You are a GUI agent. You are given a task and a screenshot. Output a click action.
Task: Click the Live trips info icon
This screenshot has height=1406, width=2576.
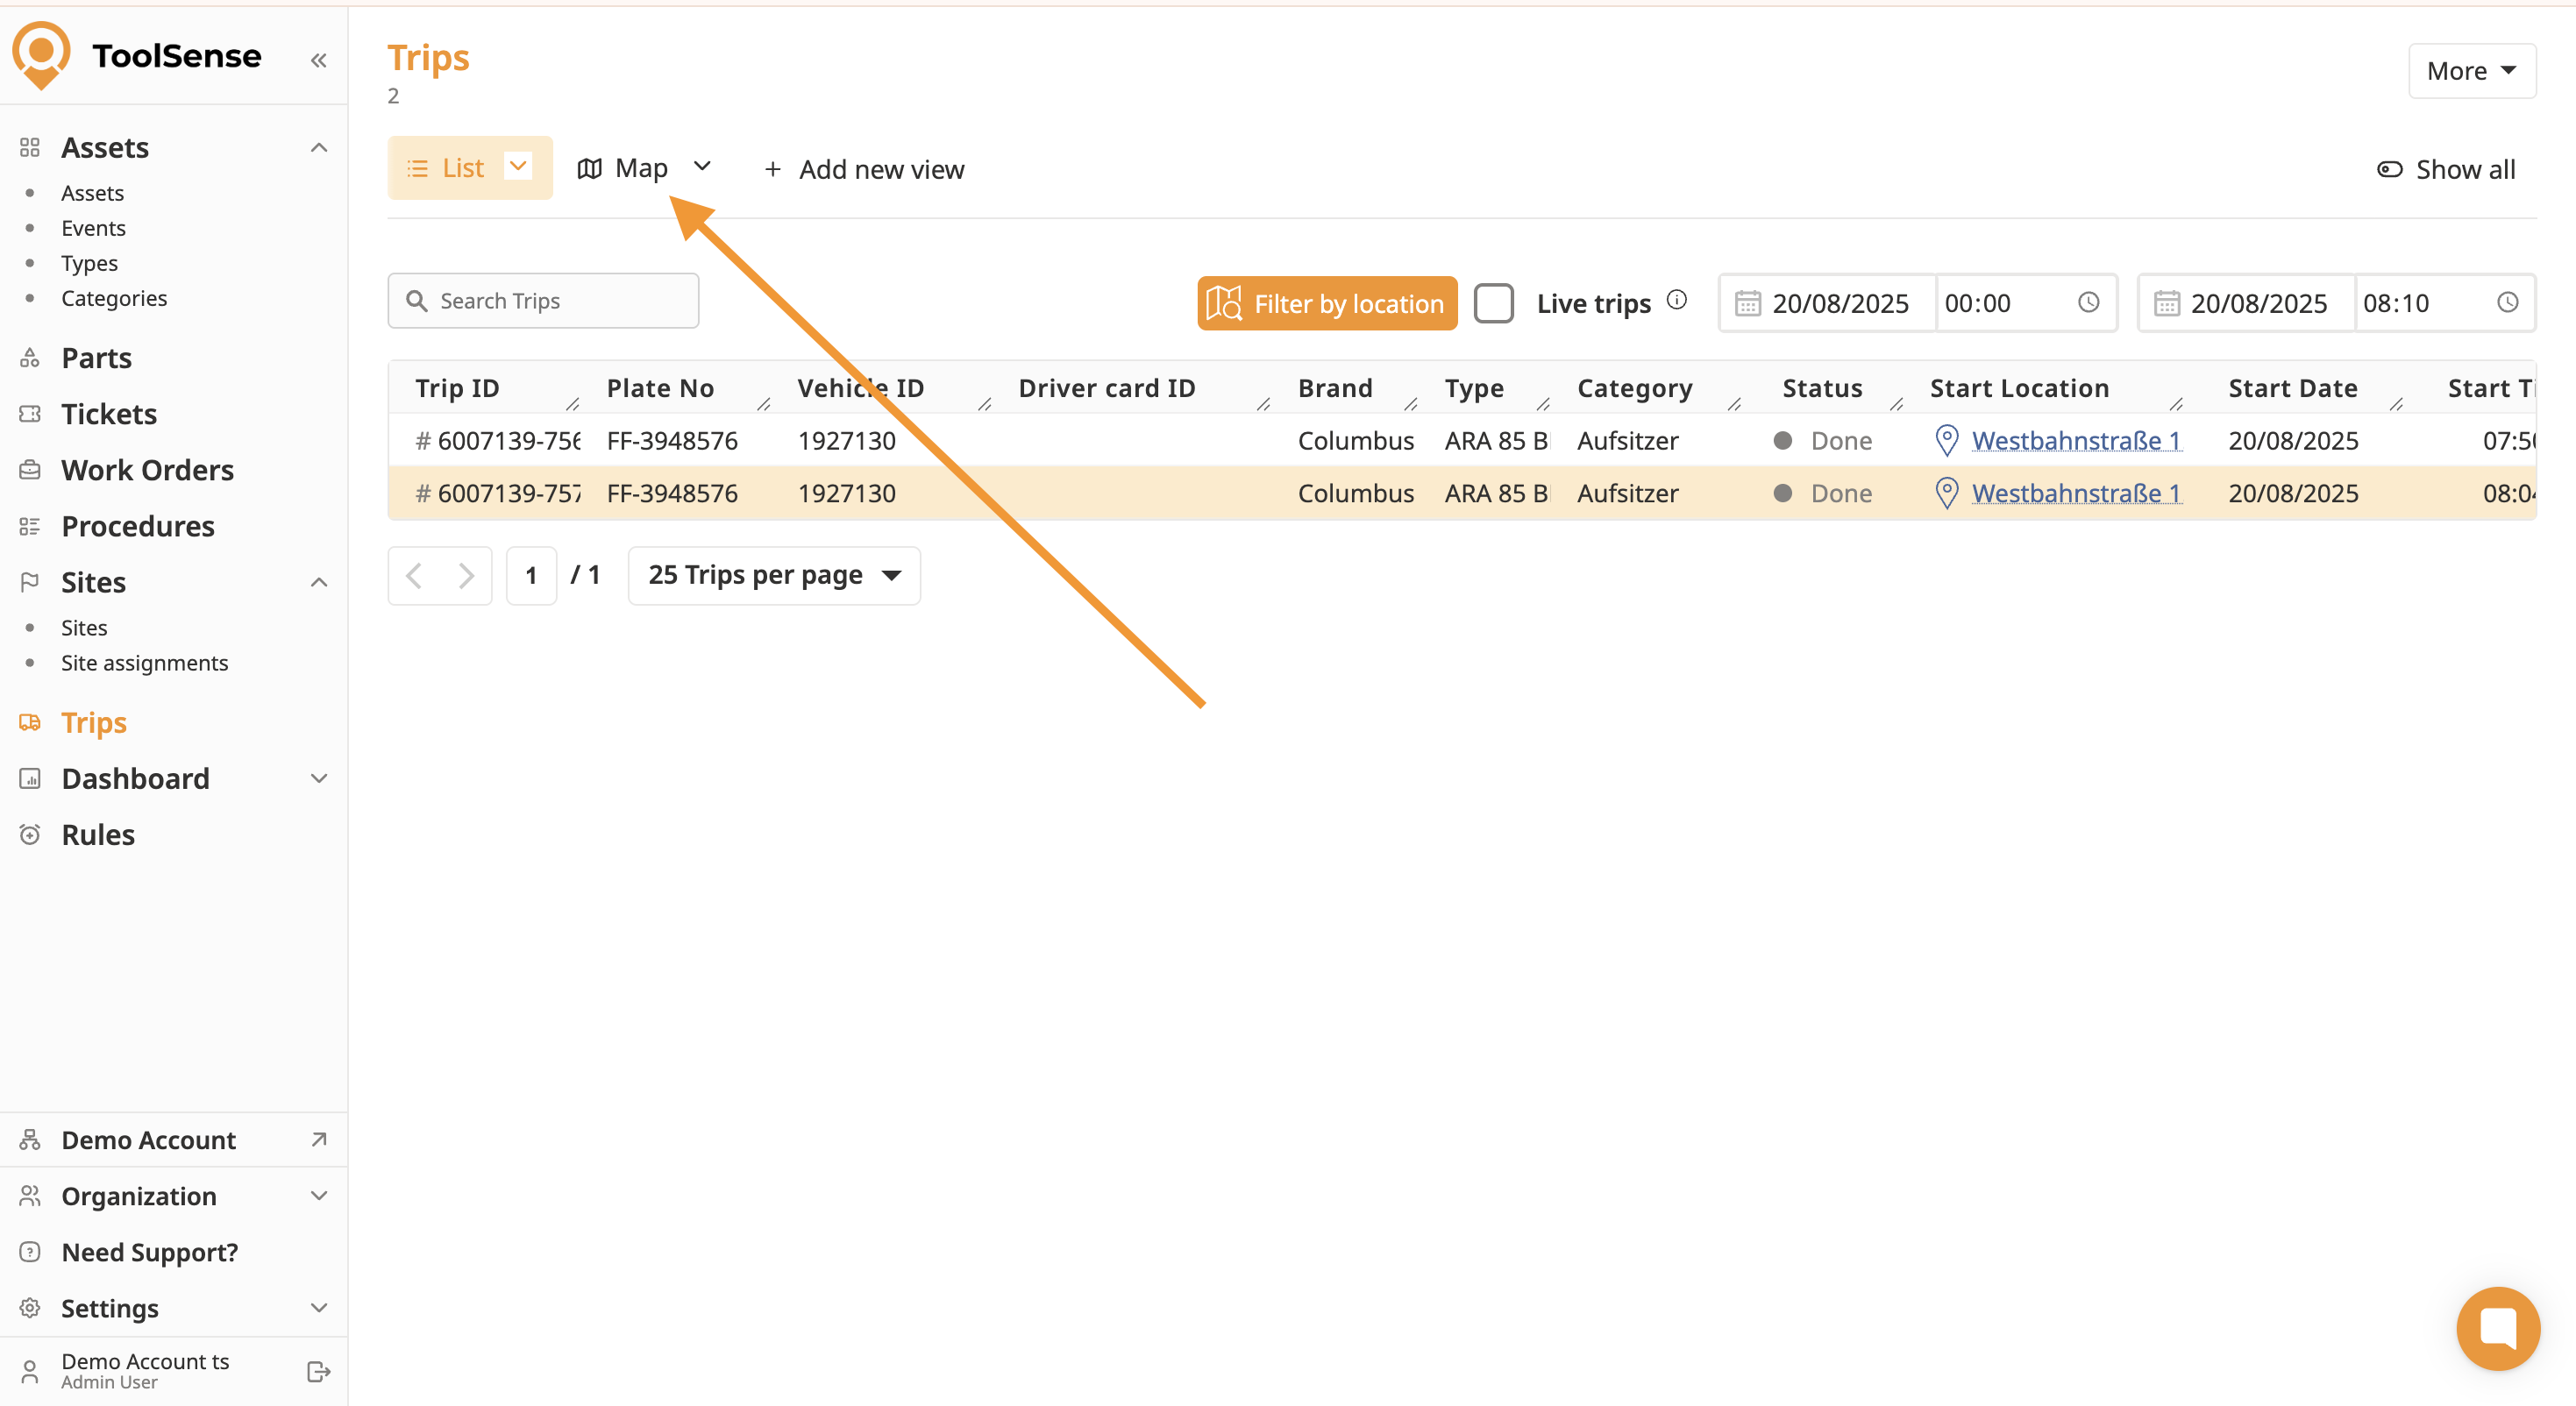[x=1677, y=300]
